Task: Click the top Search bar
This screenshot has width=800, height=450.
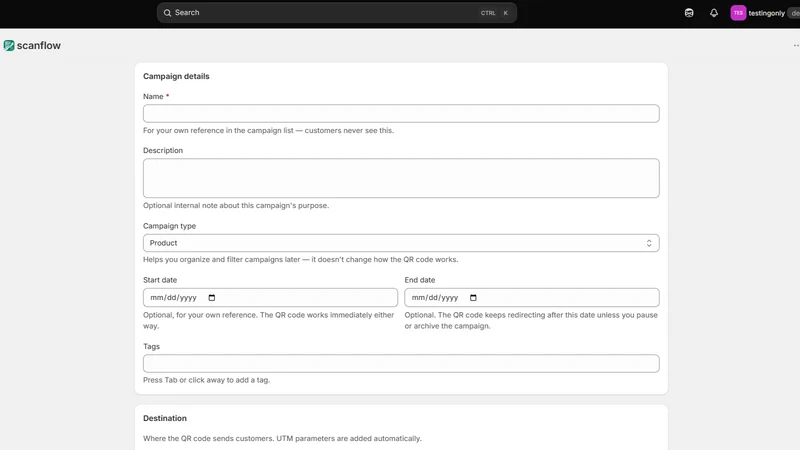Action: click(337, 13)
